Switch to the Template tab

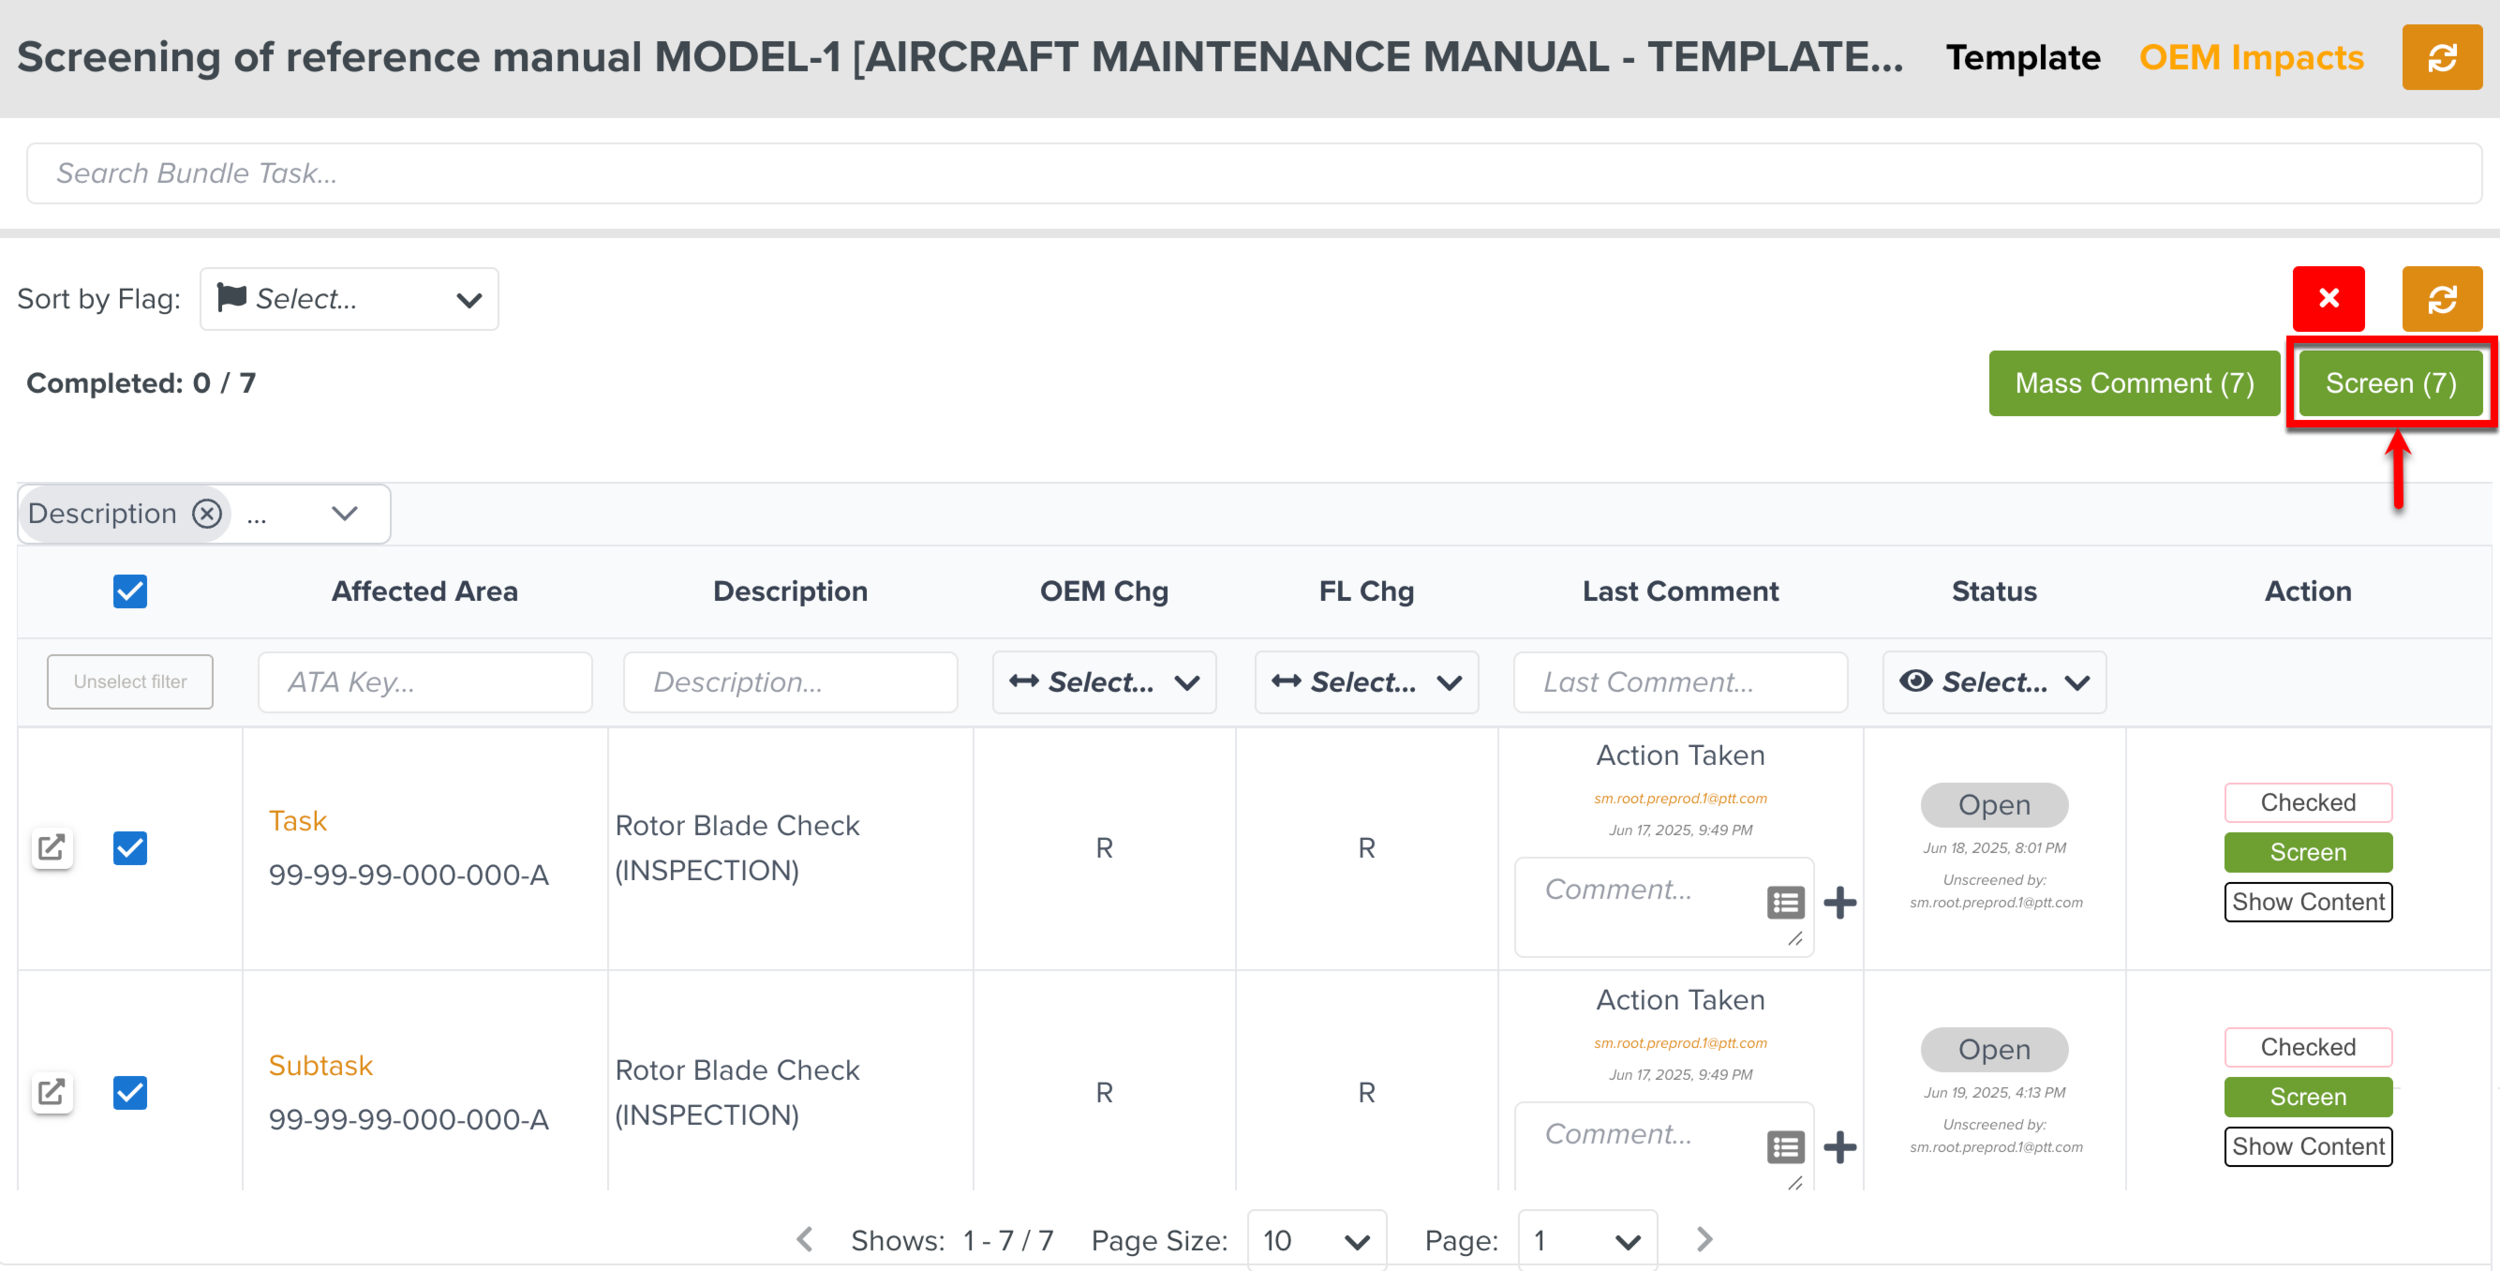point(2022,58)
